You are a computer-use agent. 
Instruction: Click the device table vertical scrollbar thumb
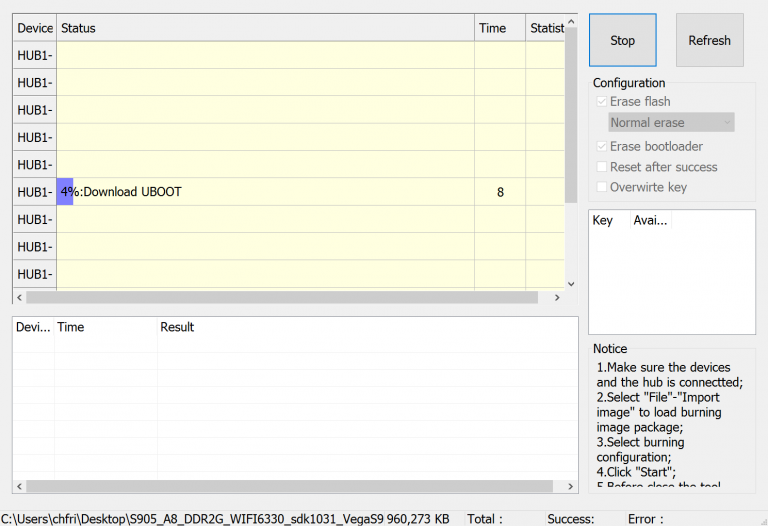pyautogui.click(x=571, y=116)
